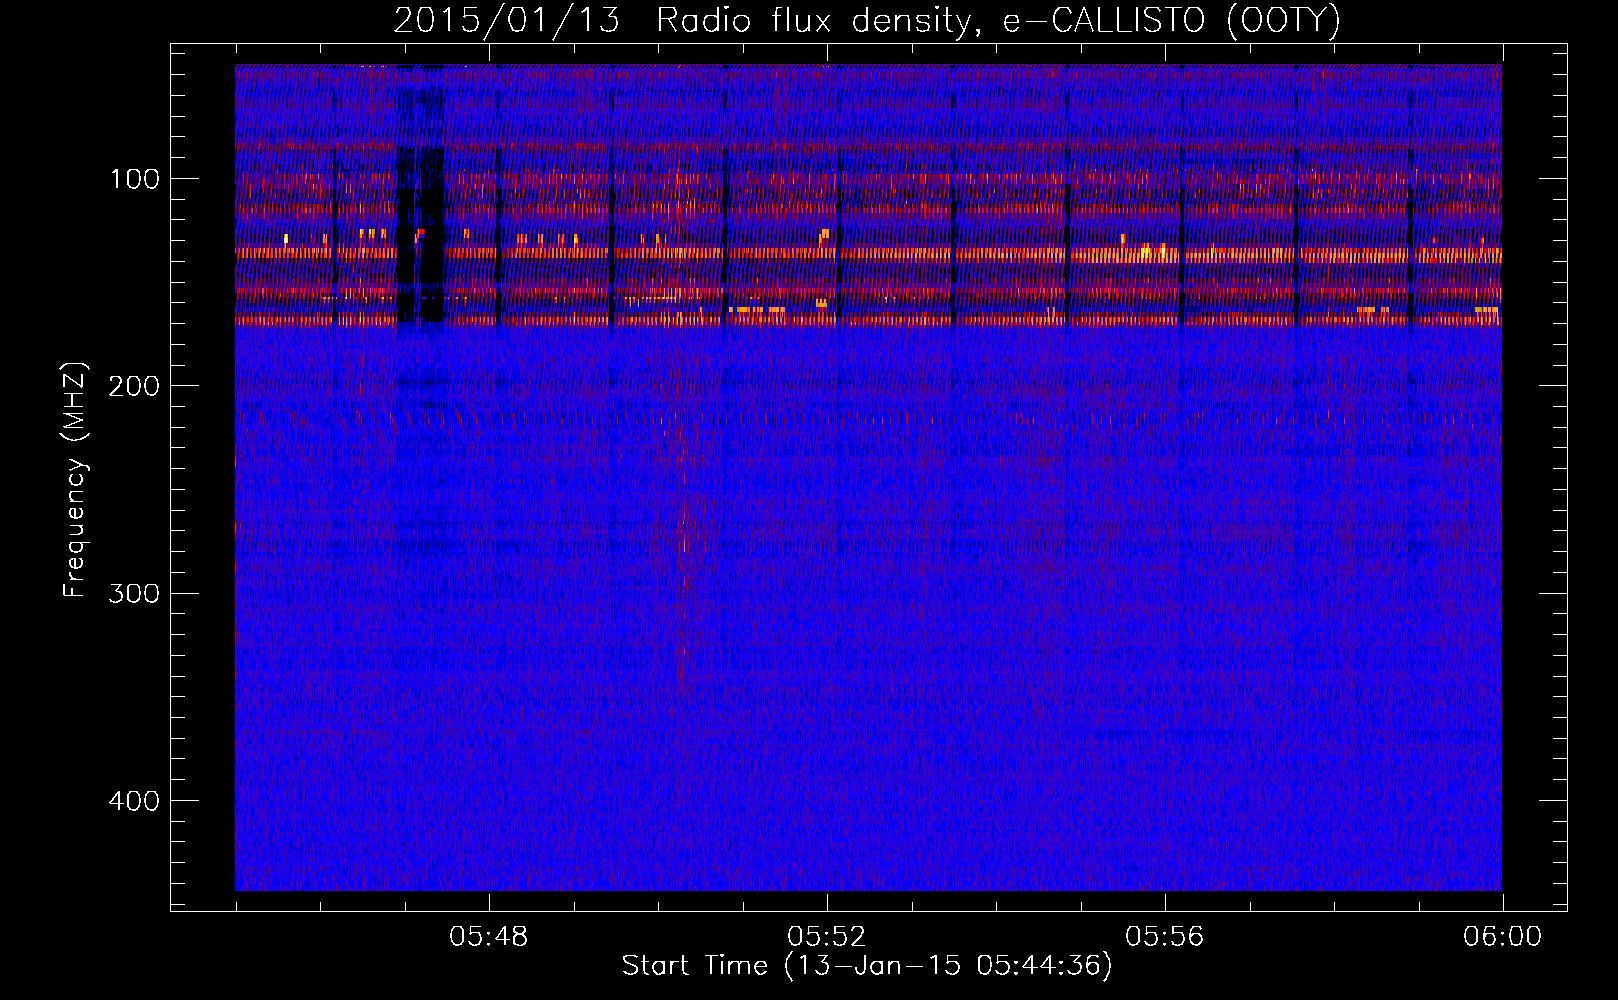Click the plot title '2015/01/13 Radio flux density'
This screenshot has height=1000, width=1618.
pos(867,21)
